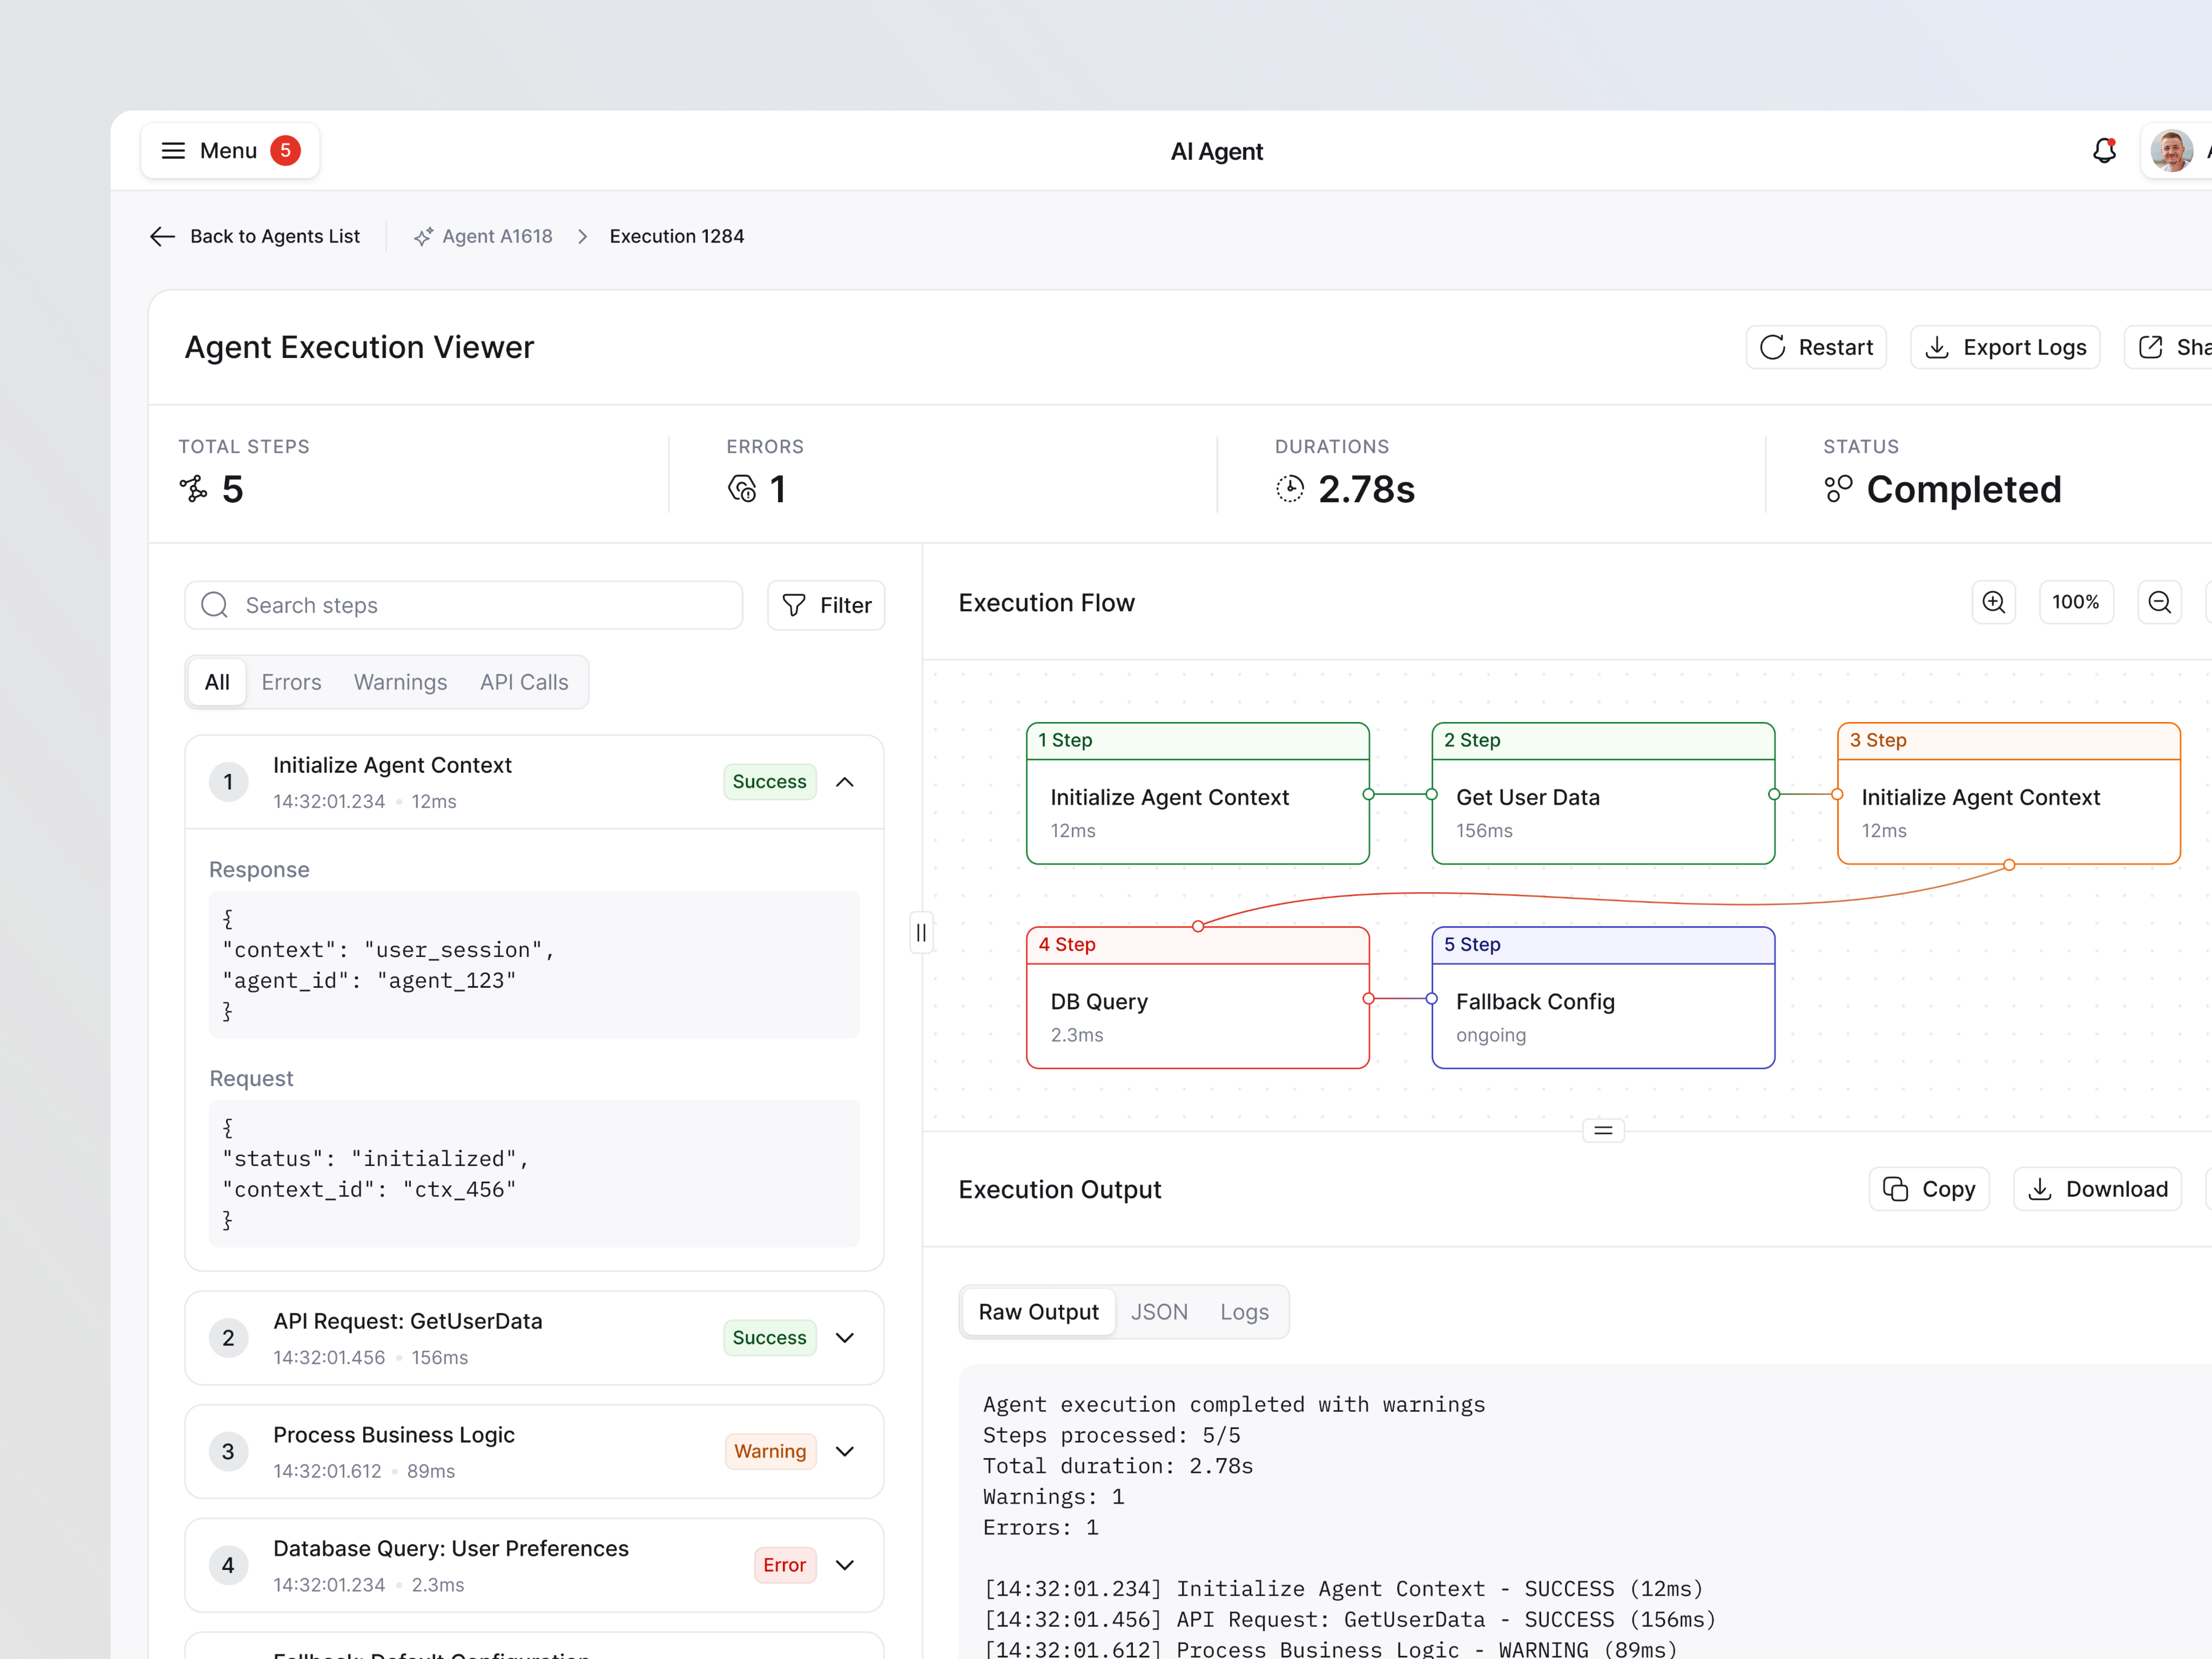The height and width of the screenshot is (1659, 2212).
Task: Click the Request code block
Action: (x=534, y=1174)
